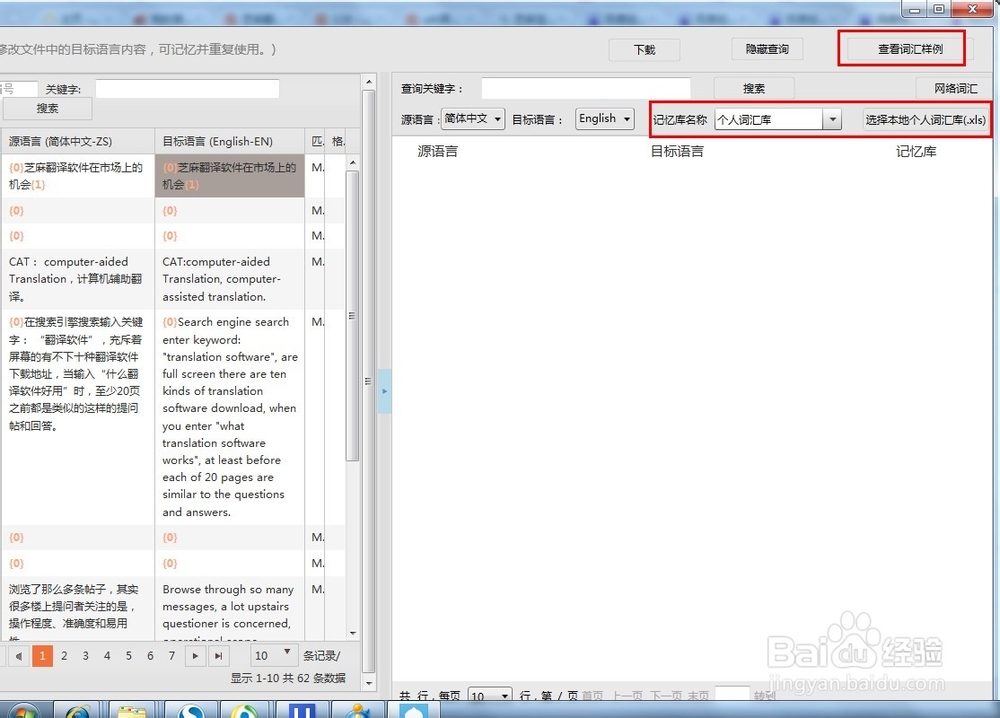The height and width of the screenshot is (718, 1000).
Task: Open the 源语言 简体中文 dropdown
Action: point(473,119)
